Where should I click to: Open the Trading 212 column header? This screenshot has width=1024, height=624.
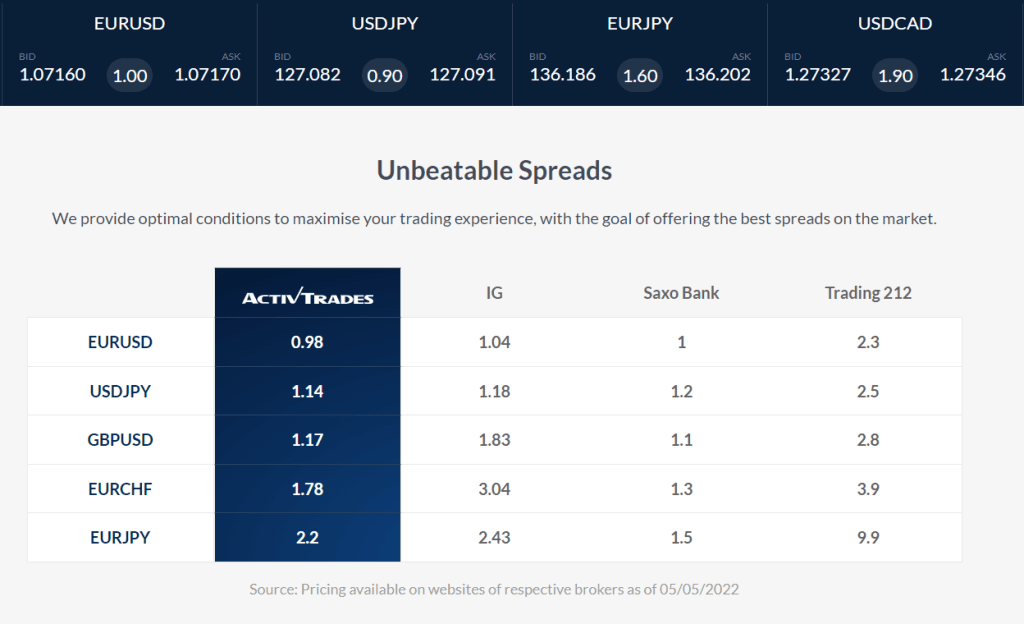pos(868,293)
